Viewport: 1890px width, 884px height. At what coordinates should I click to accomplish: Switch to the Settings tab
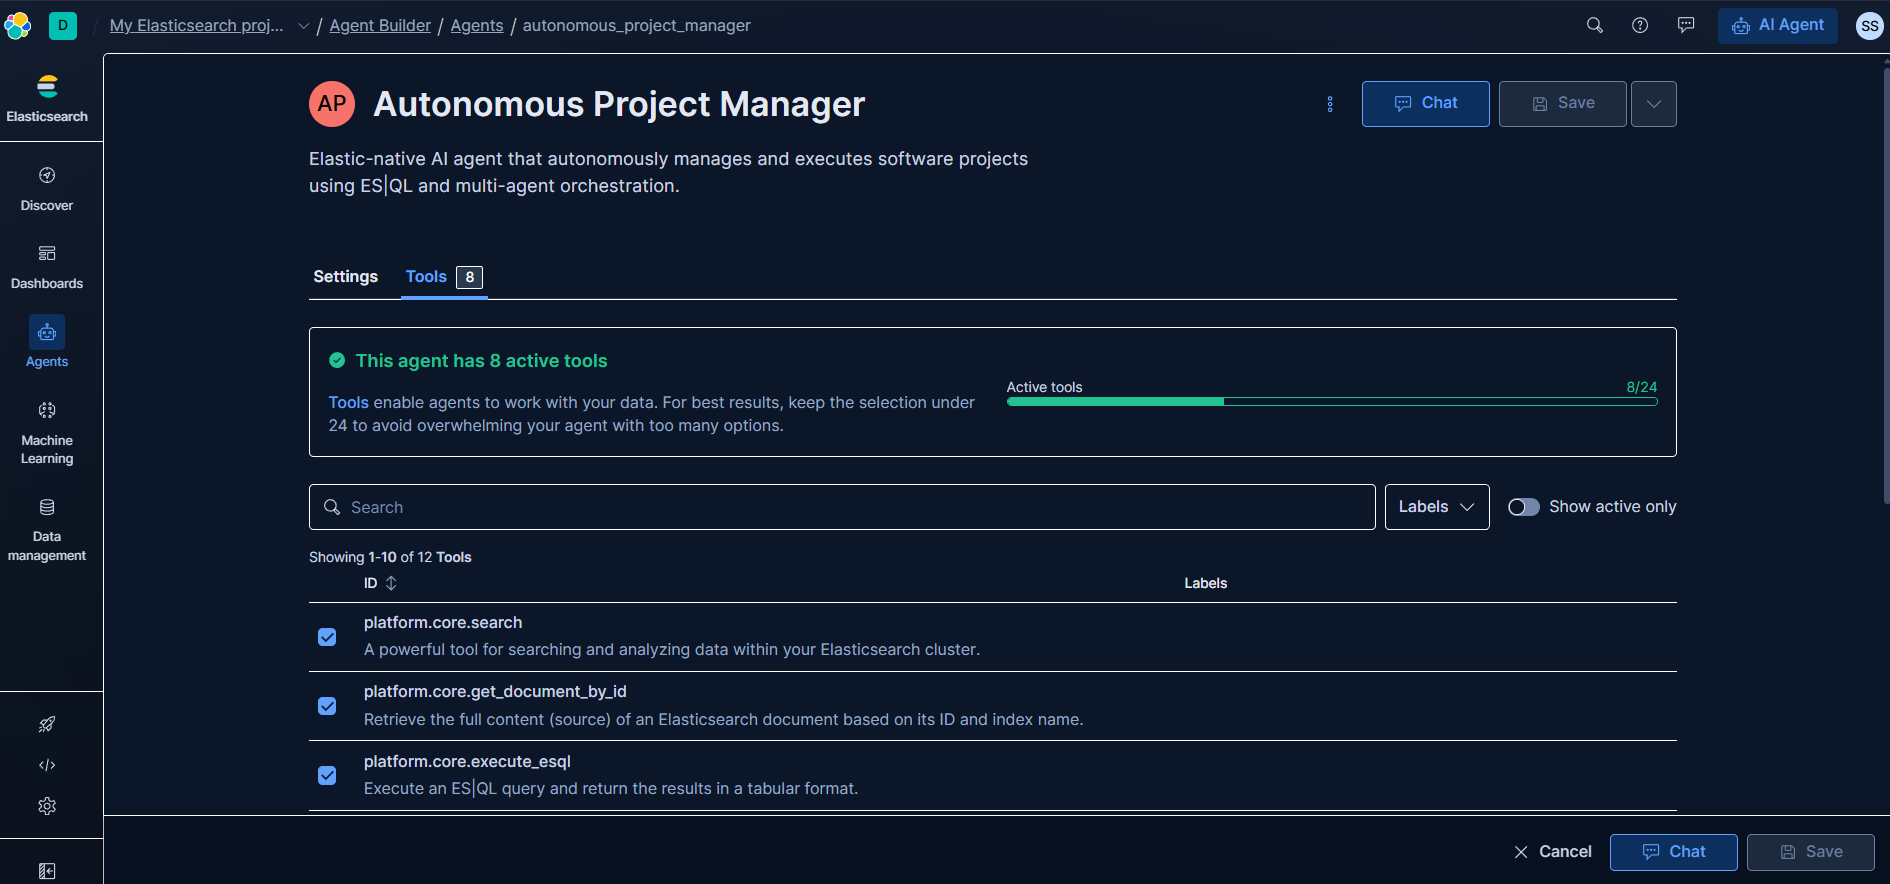(346, 277)
